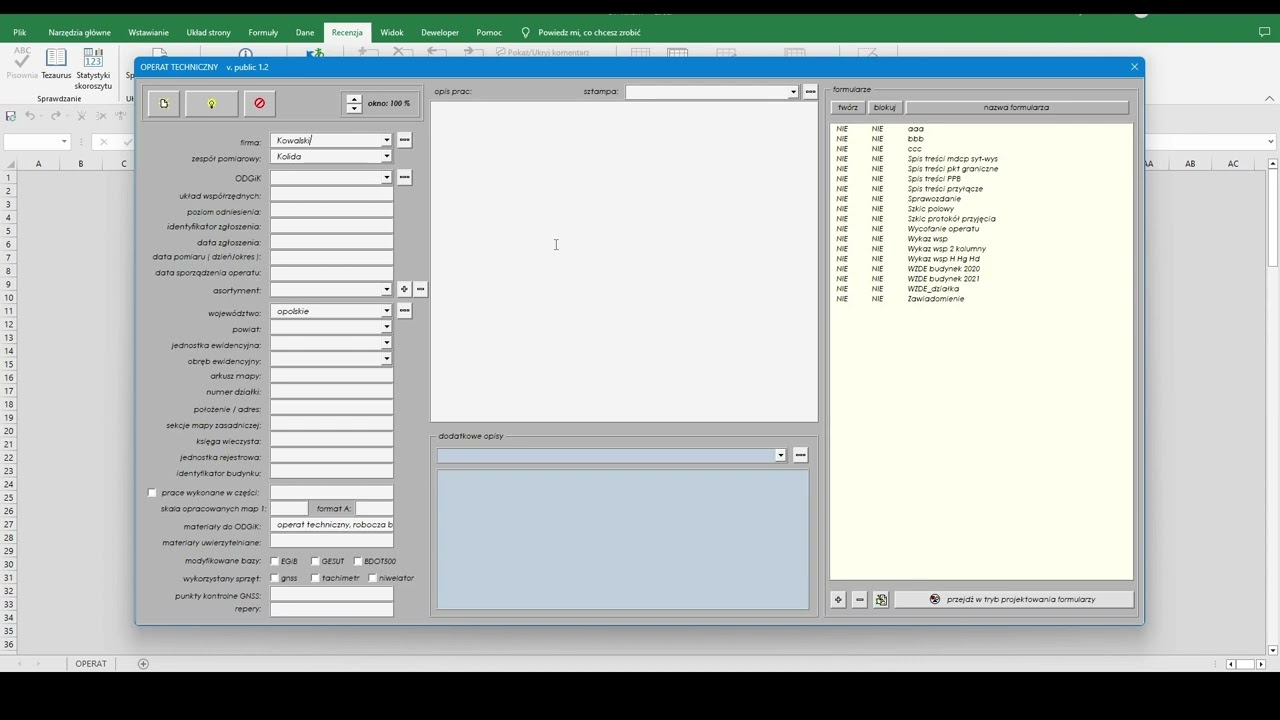Click the ellipsis button in dodatkowe opisy

coord(800,455)
